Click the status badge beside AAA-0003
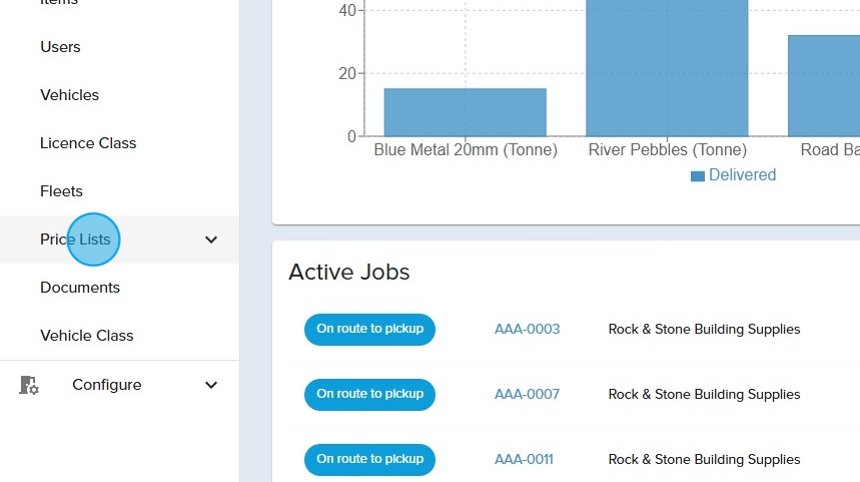The width and height of the screenshot is (860, 482). 370,329
